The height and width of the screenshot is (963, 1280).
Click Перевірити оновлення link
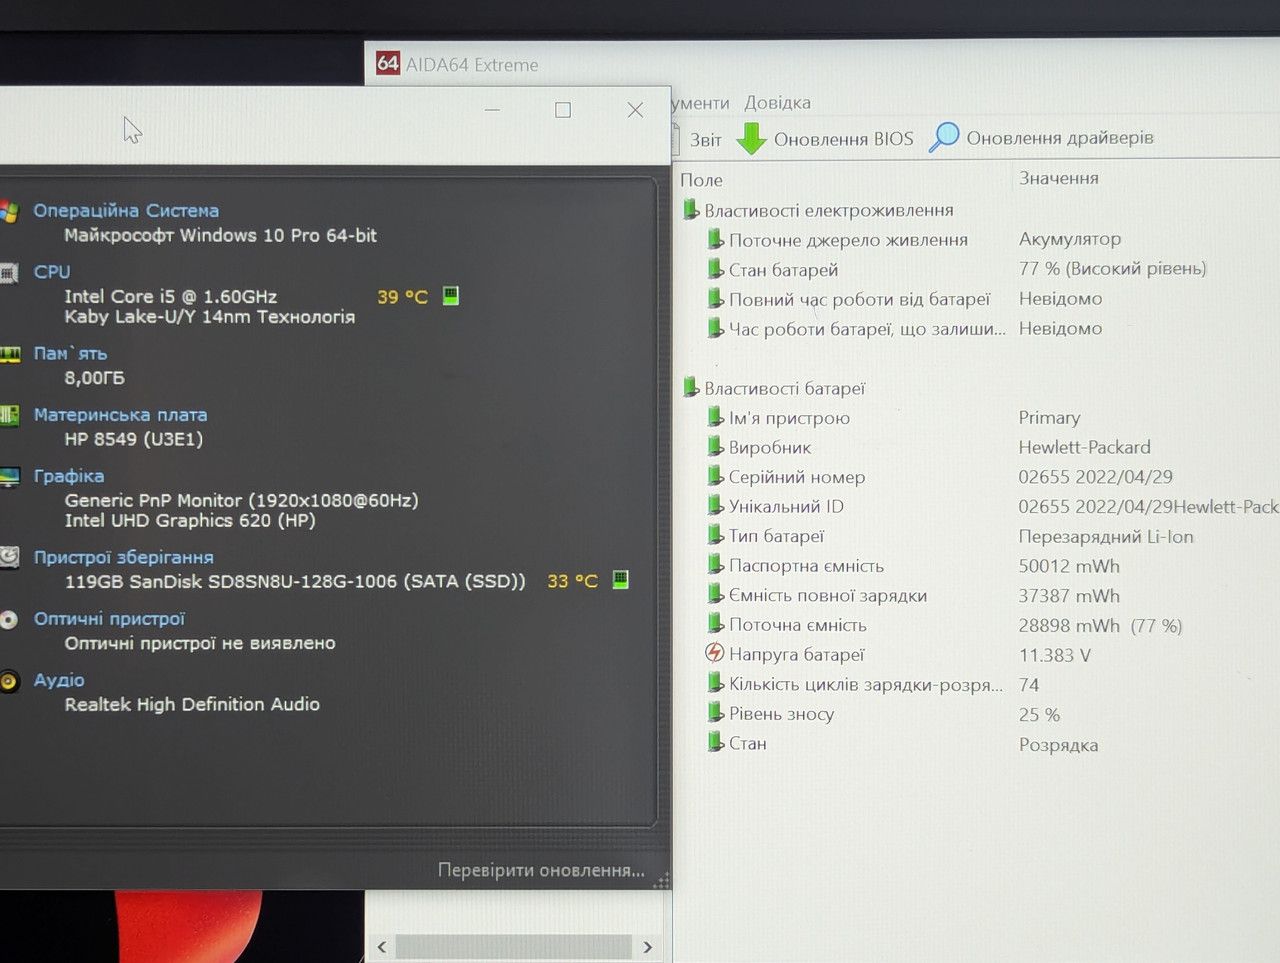tap(541, 870)
